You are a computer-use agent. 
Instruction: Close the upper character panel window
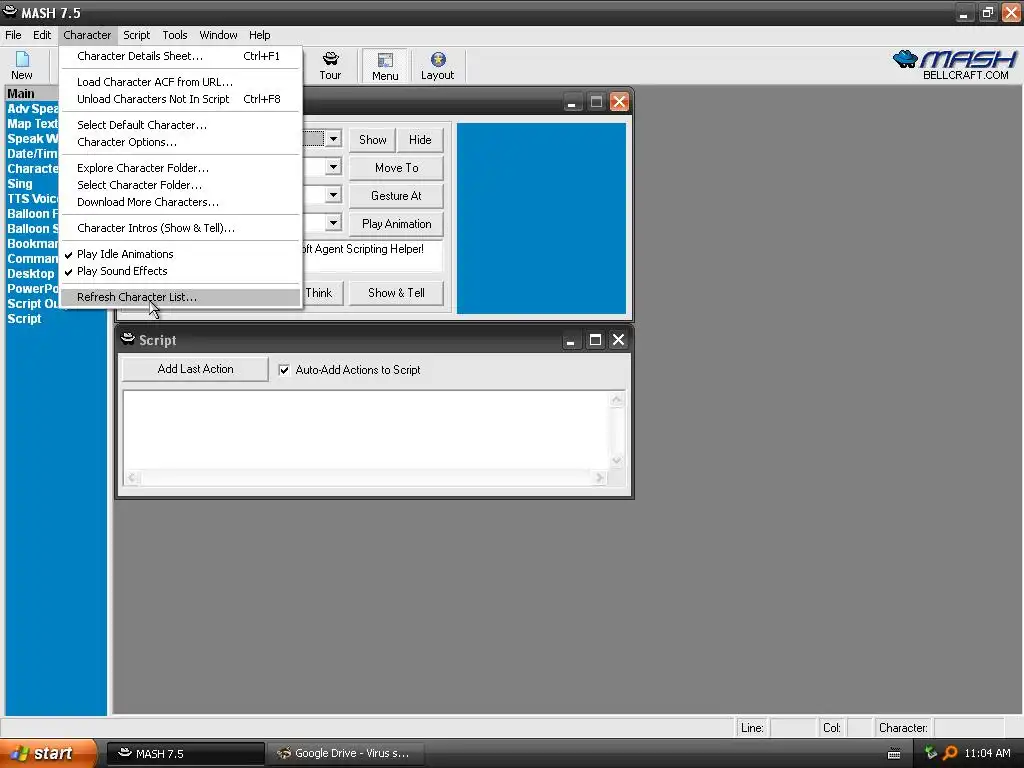point(619,102)
